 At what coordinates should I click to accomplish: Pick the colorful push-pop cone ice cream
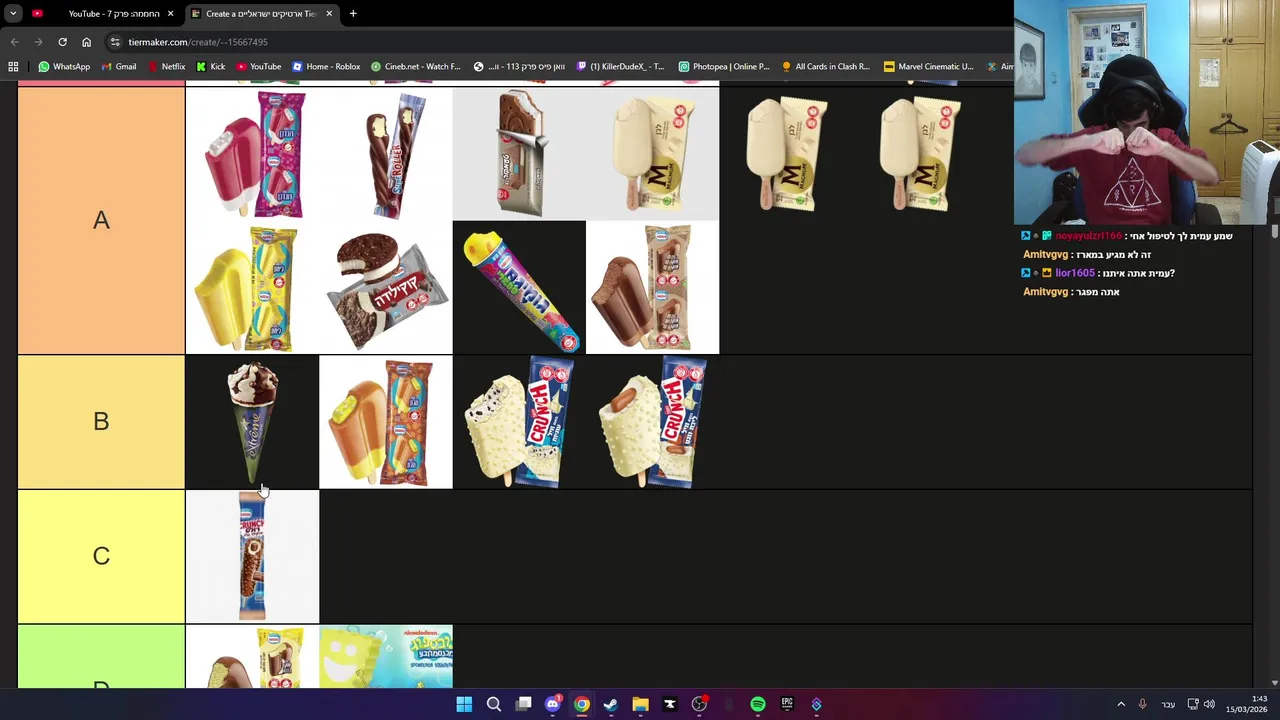[519, 288]
